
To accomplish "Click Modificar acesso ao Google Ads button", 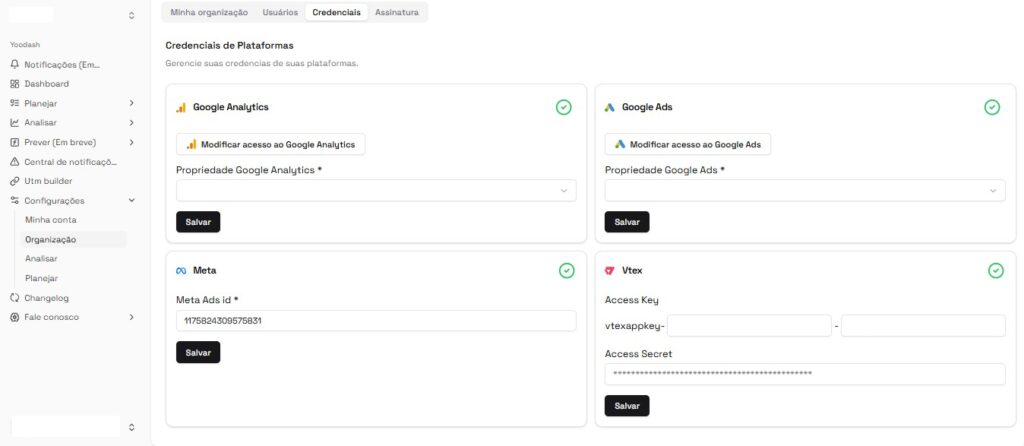I will [688, 144].
